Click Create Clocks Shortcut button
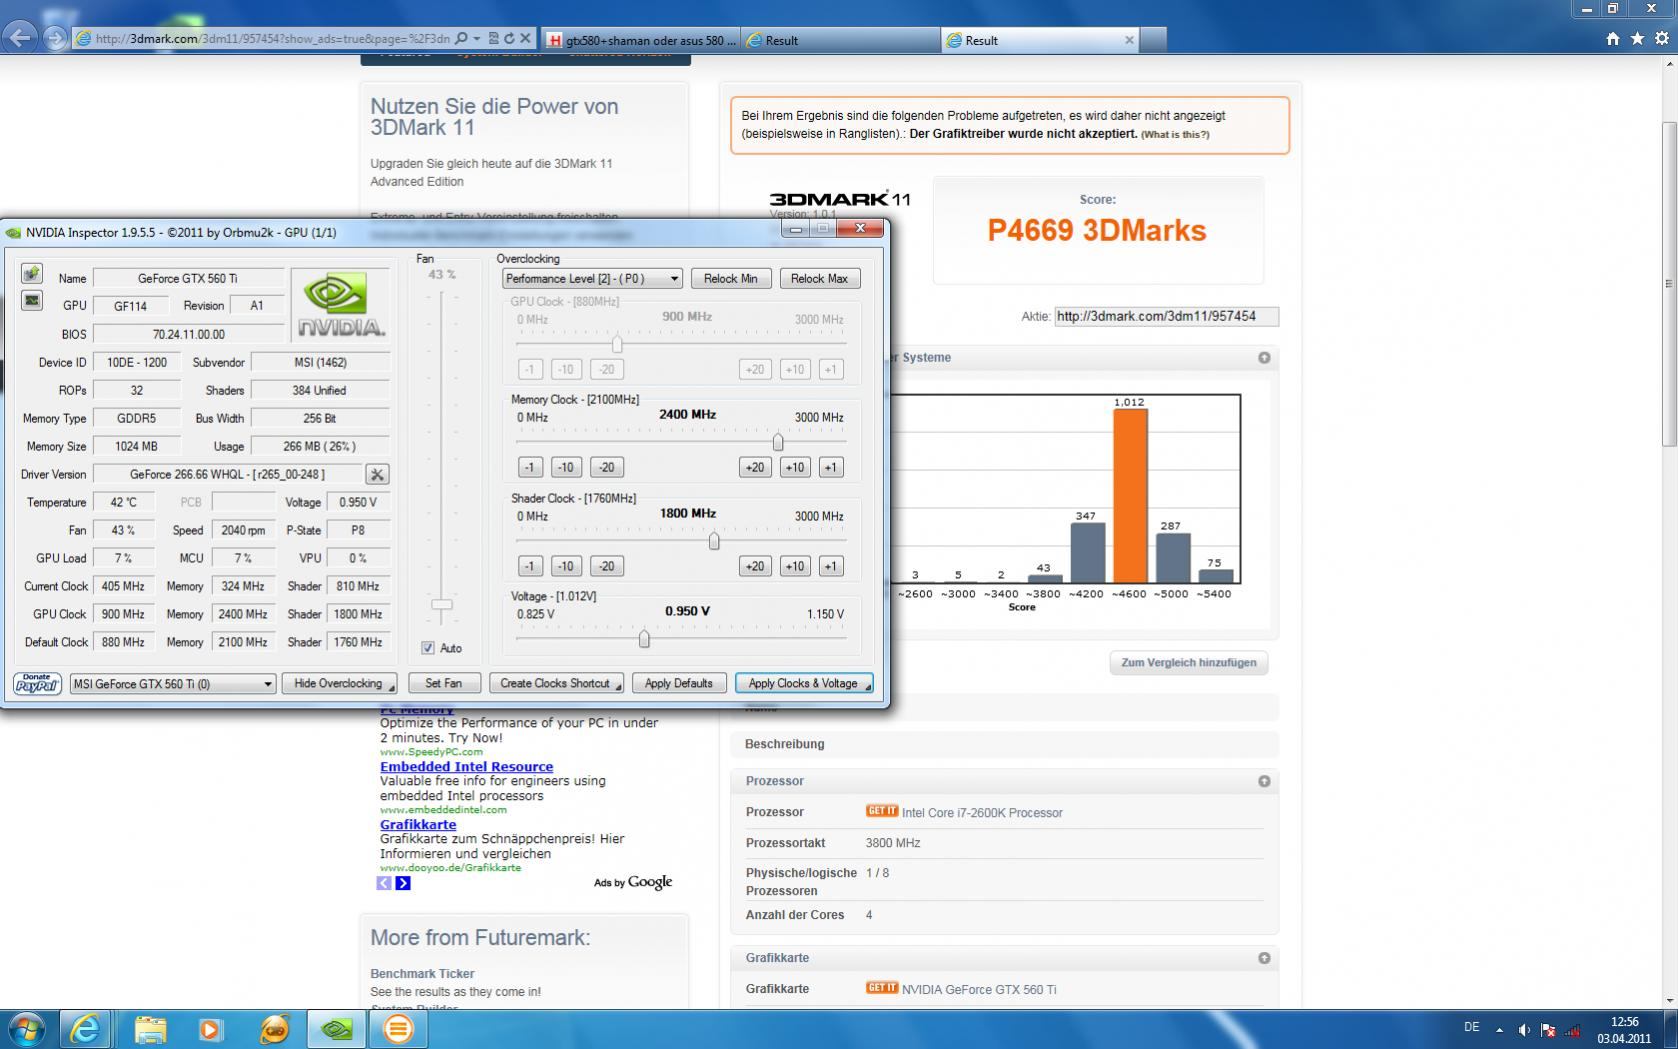This screenshot has width=1678, height=1049. [x=556, y=683]
